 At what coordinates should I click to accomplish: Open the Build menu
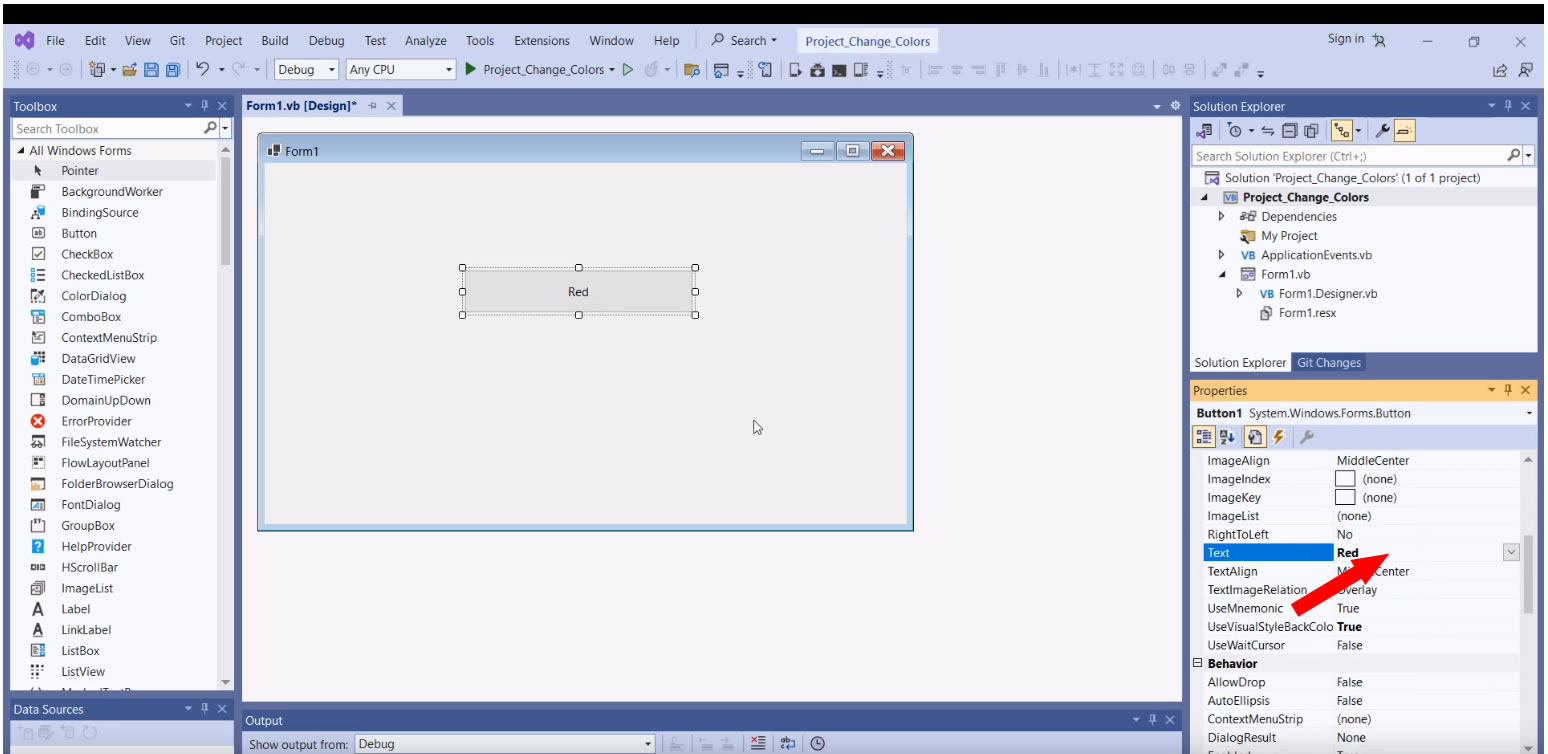tap(274, 41)
